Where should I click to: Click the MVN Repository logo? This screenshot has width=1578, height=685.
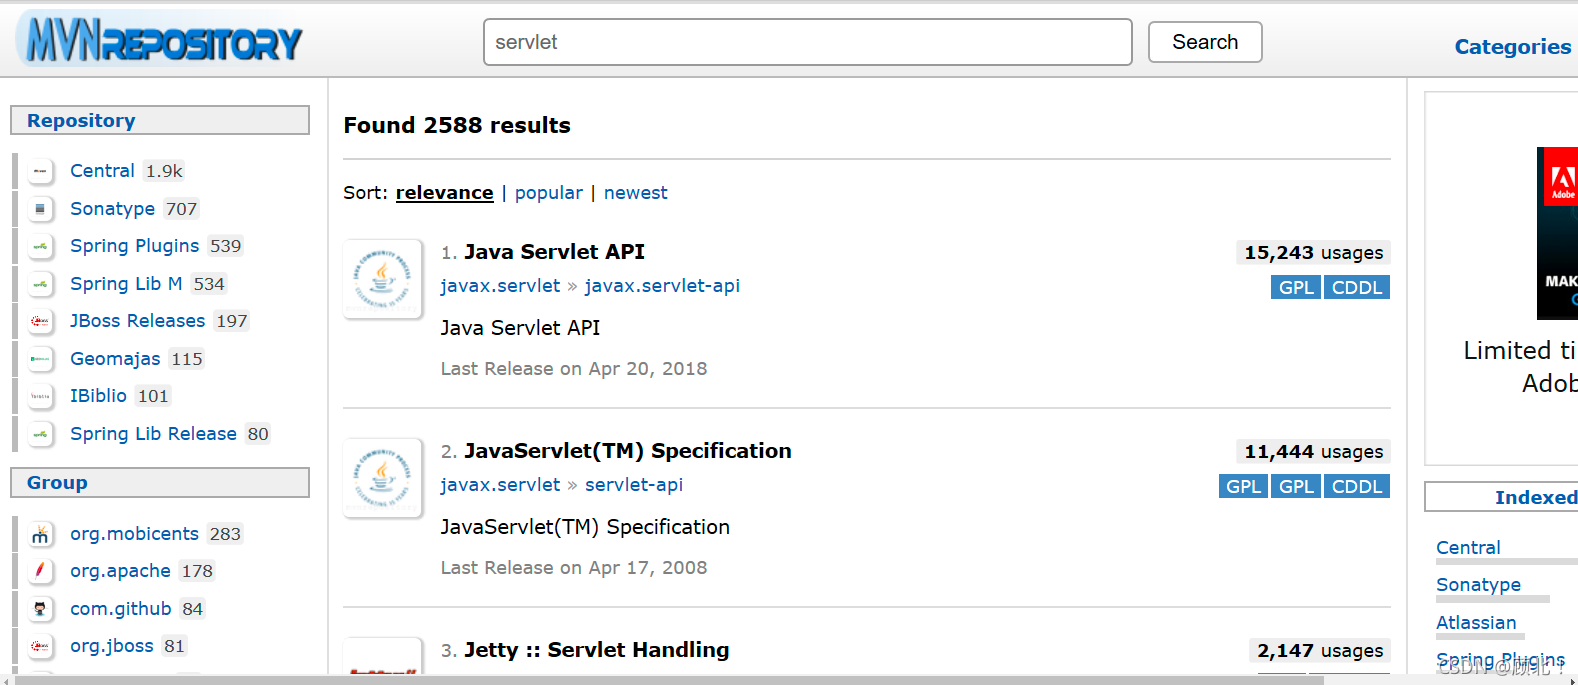click(160, 40)
